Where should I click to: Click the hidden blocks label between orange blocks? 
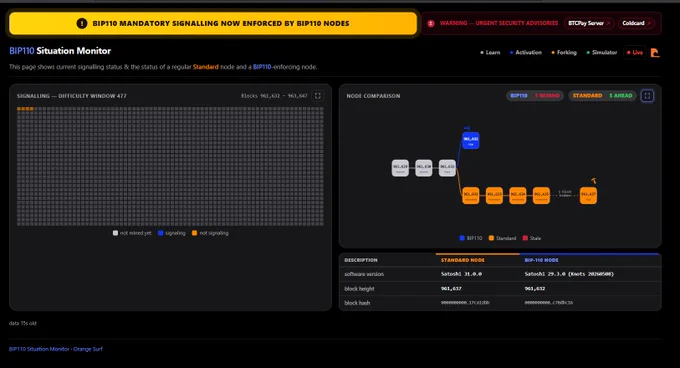point(565,194)
